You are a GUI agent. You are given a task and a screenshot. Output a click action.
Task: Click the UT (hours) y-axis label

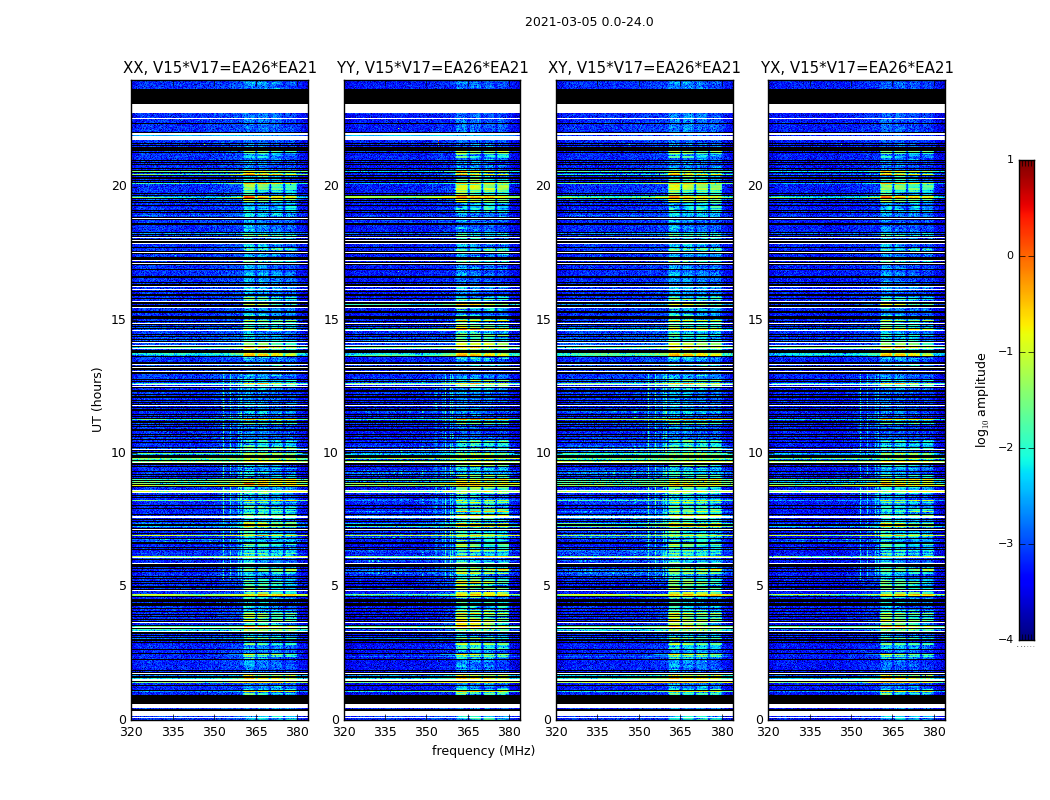[x=98, y=399]
